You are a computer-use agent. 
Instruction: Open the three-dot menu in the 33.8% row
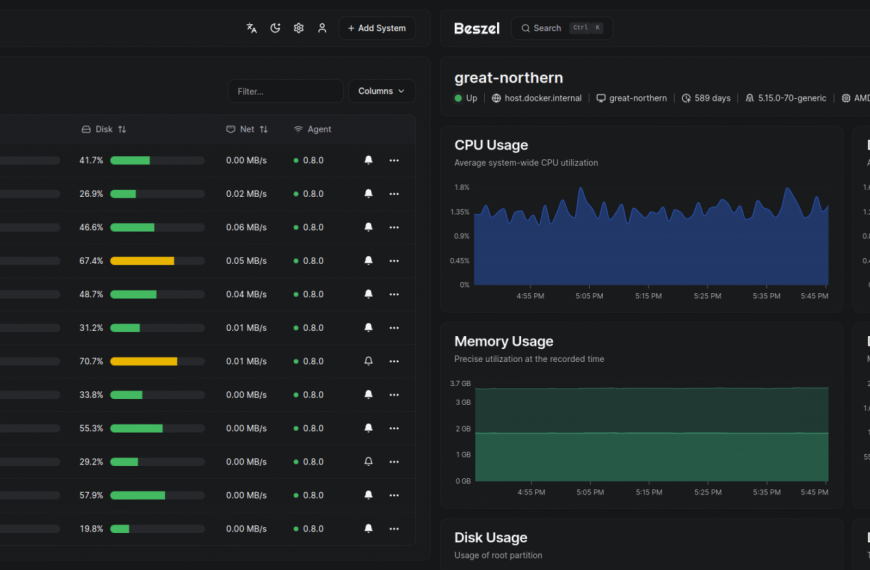pos(394,395)
